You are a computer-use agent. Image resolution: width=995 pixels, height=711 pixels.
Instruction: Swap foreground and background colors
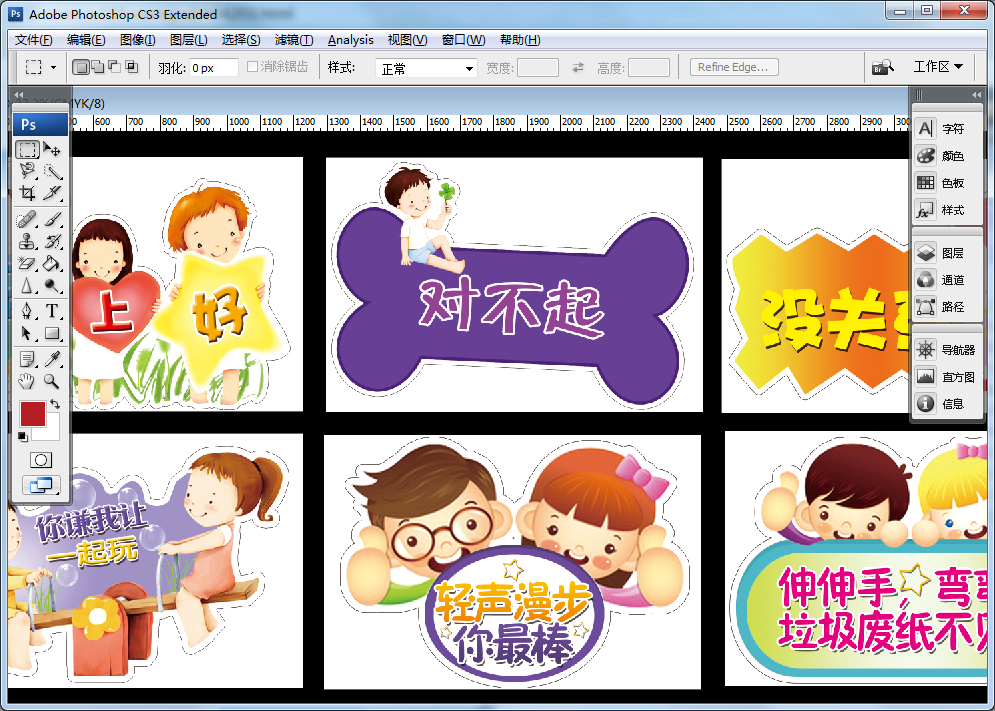(x=55, y=404)
